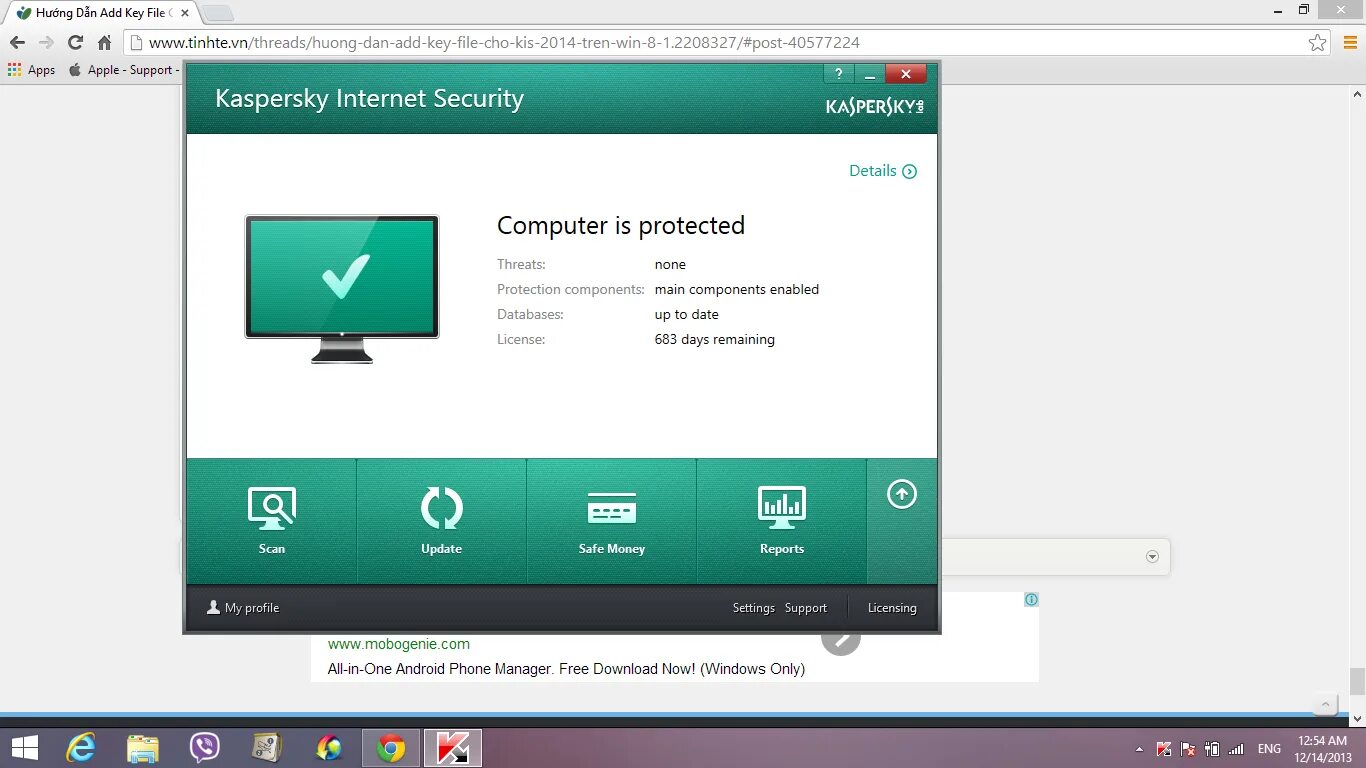
Task: Switch the ENG input language
Action: [1269, 749]
